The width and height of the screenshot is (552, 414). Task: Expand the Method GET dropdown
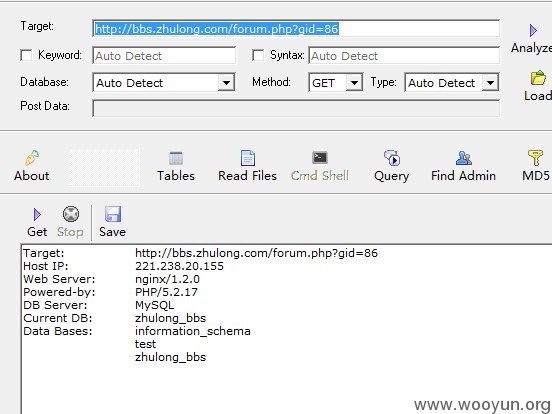(354, 83)
